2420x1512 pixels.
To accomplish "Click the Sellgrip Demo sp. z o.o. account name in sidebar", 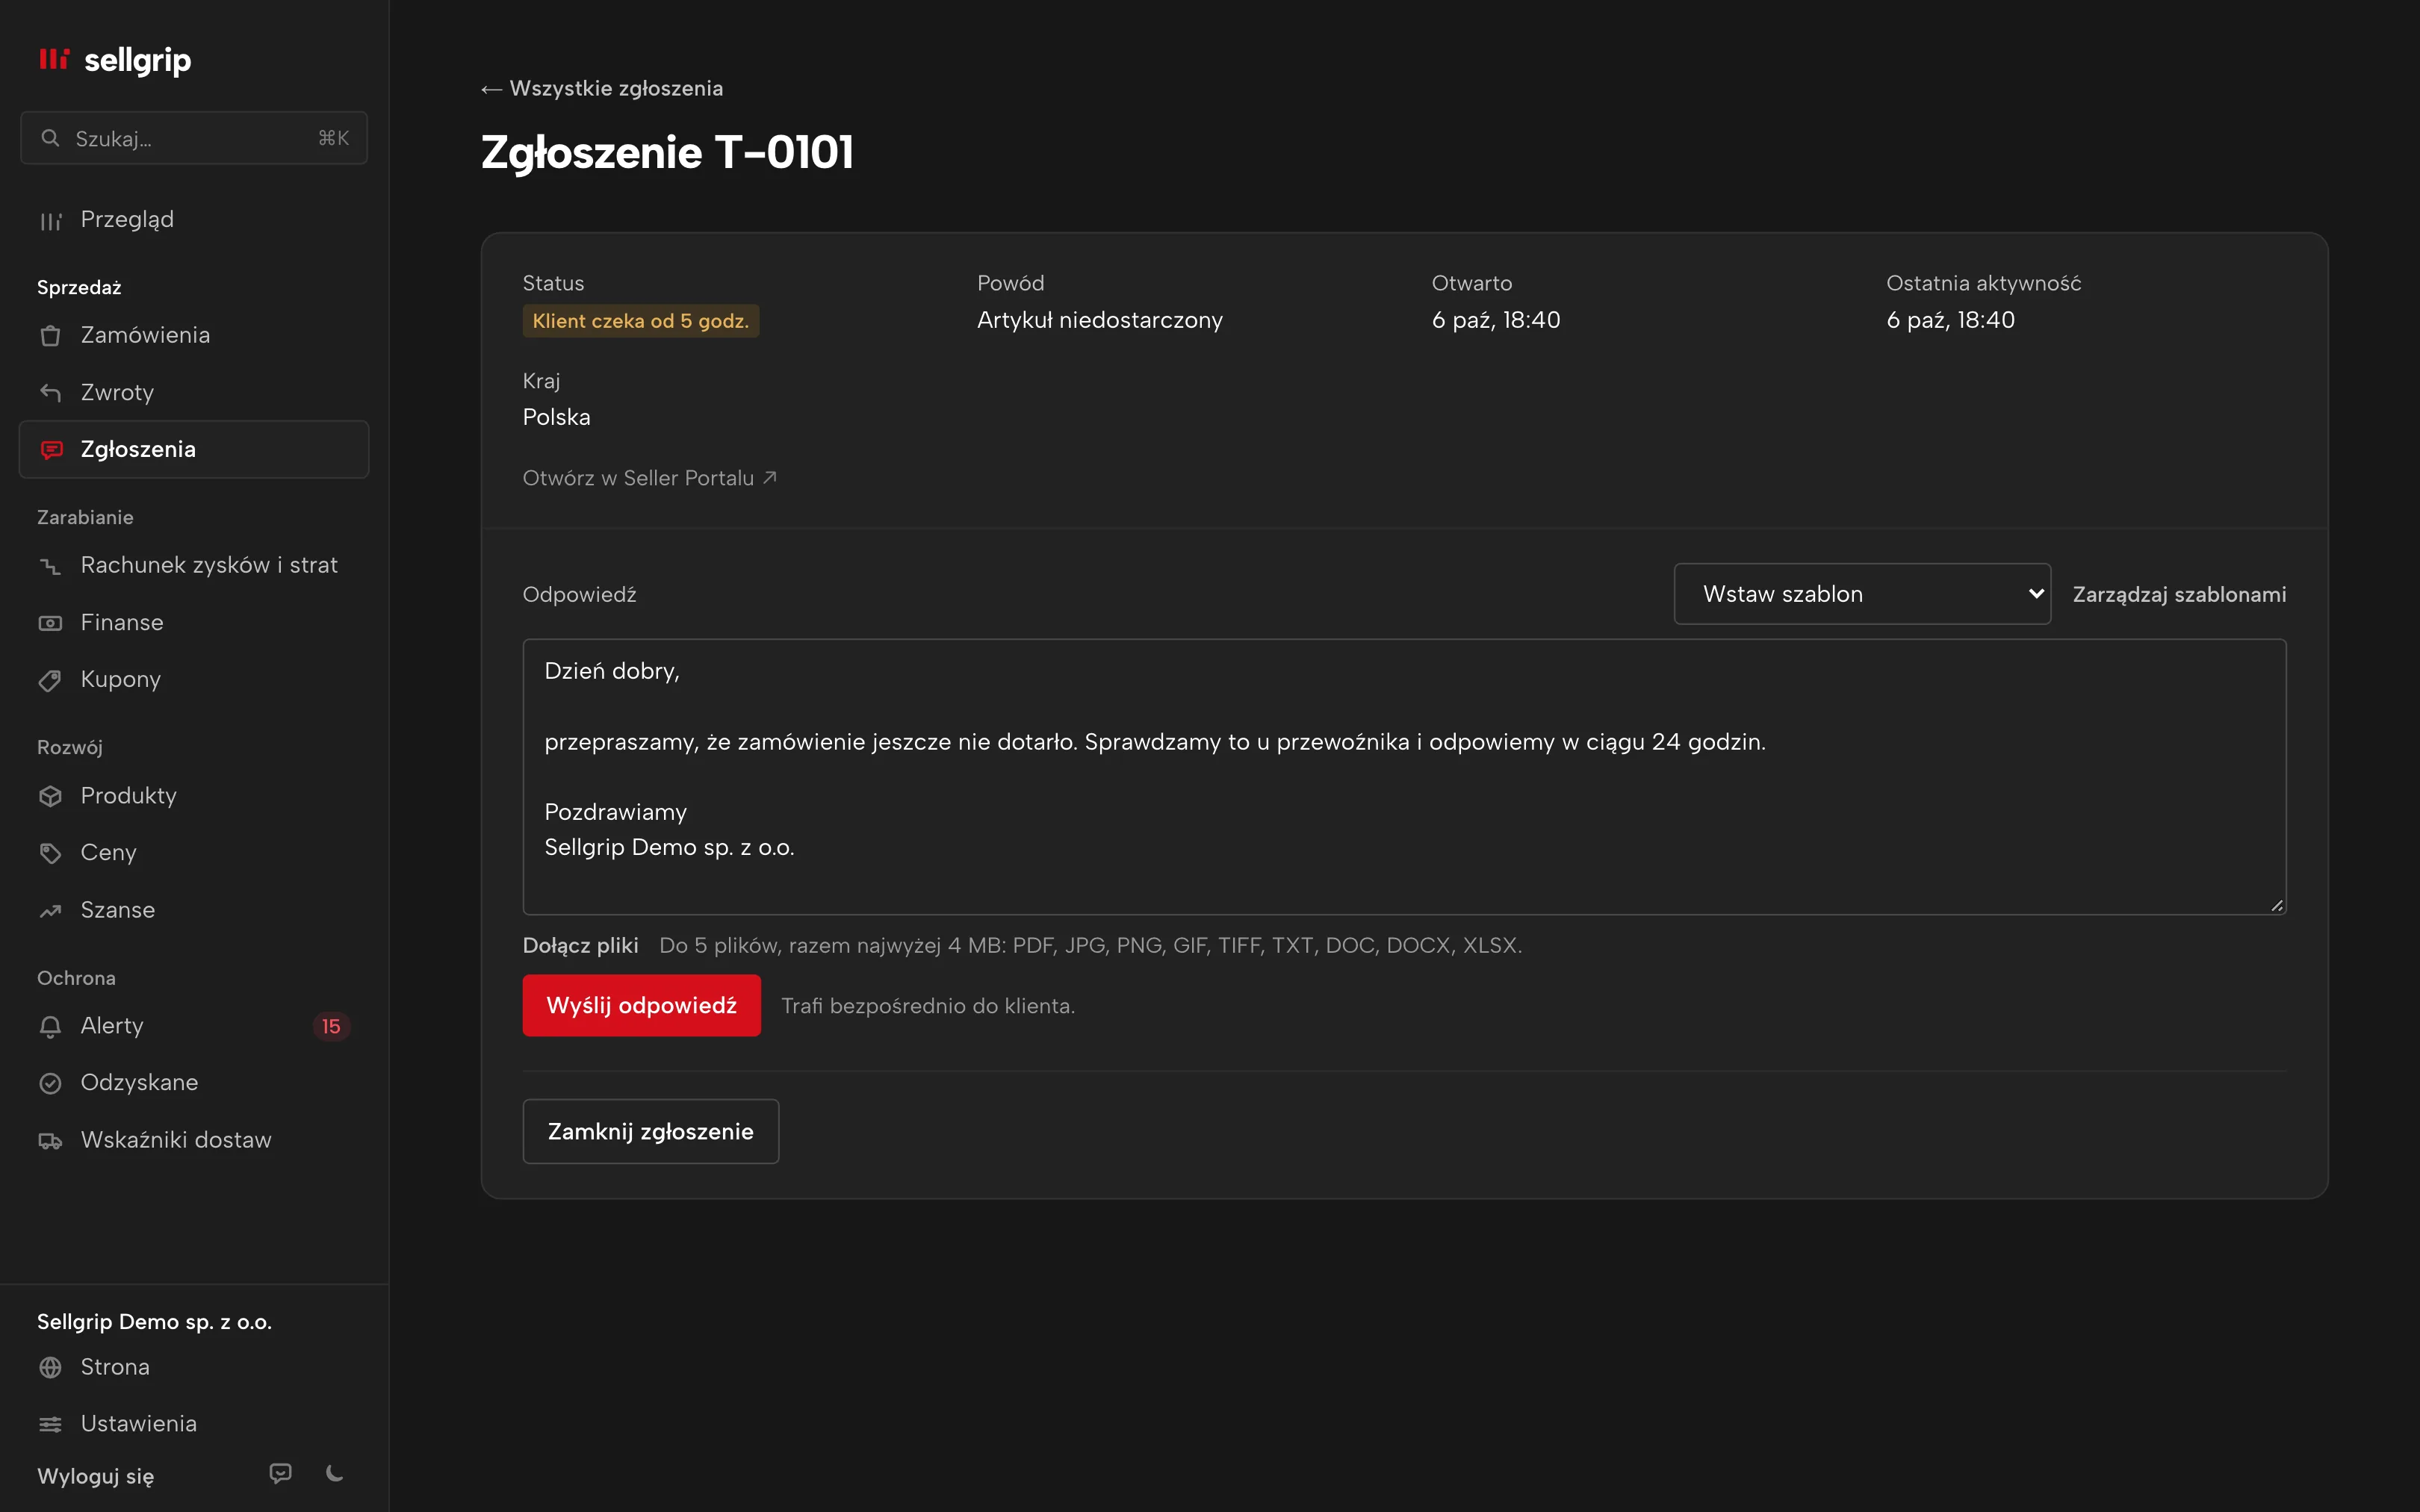I will 154,1321.
